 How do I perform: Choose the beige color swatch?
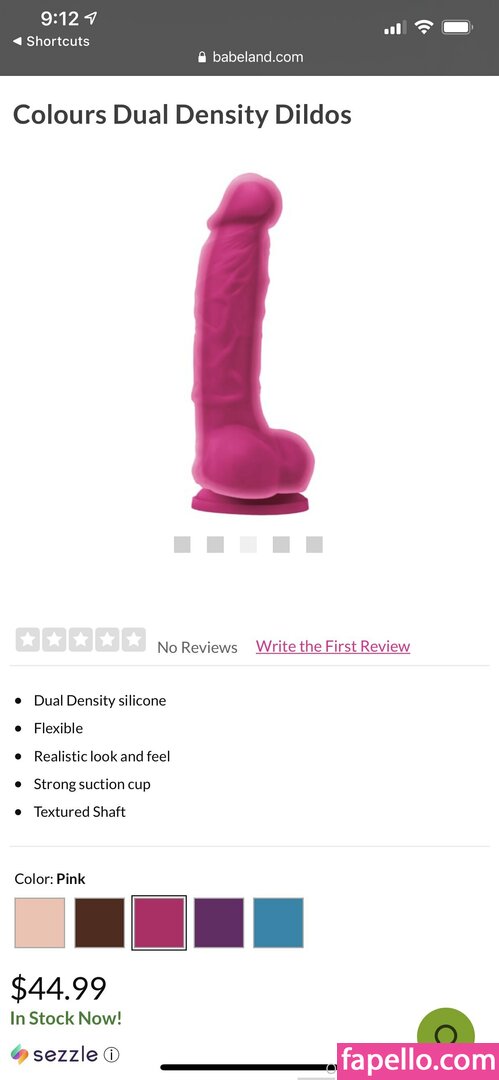(39, 922)
